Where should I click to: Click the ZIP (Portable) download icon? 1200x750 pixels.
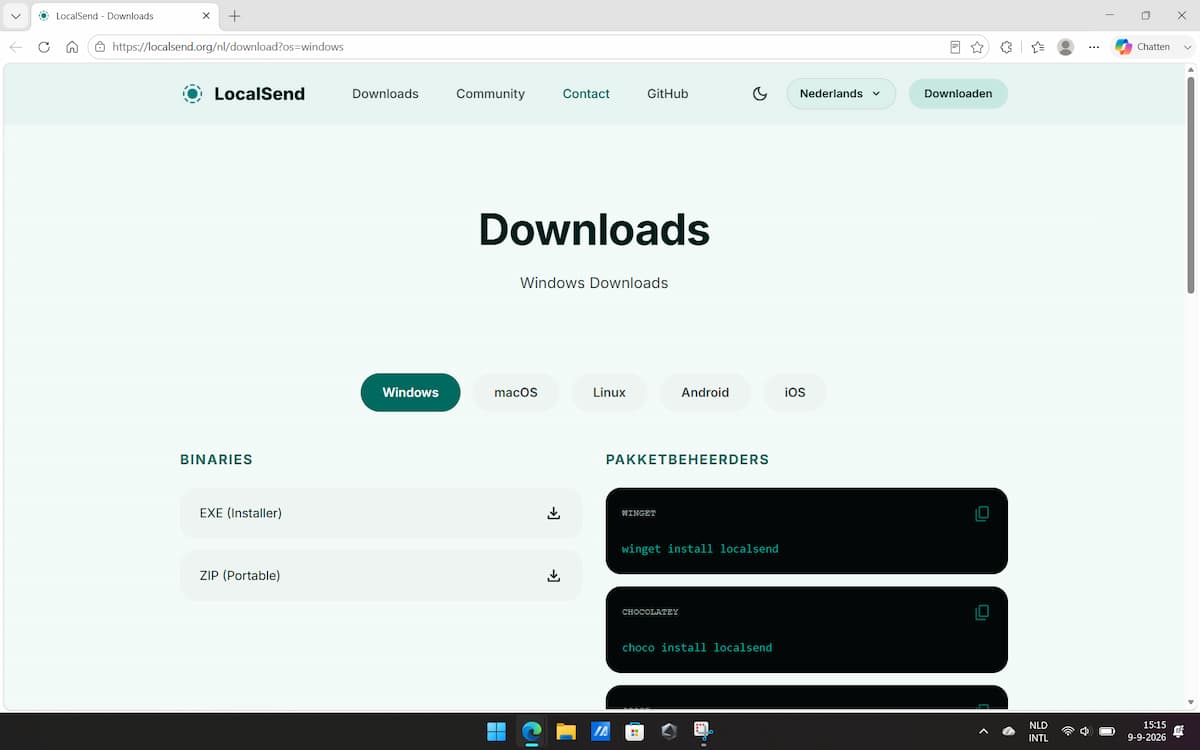pos(554,576)
